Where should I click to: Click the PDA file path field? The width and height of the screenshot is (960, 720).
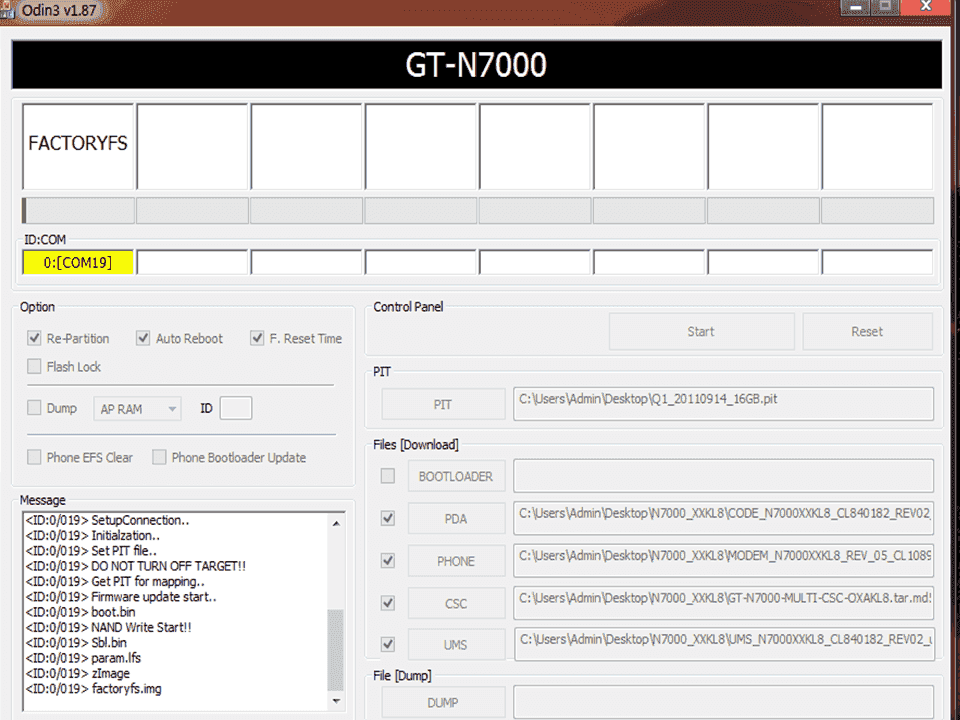[x=724, y=518]
